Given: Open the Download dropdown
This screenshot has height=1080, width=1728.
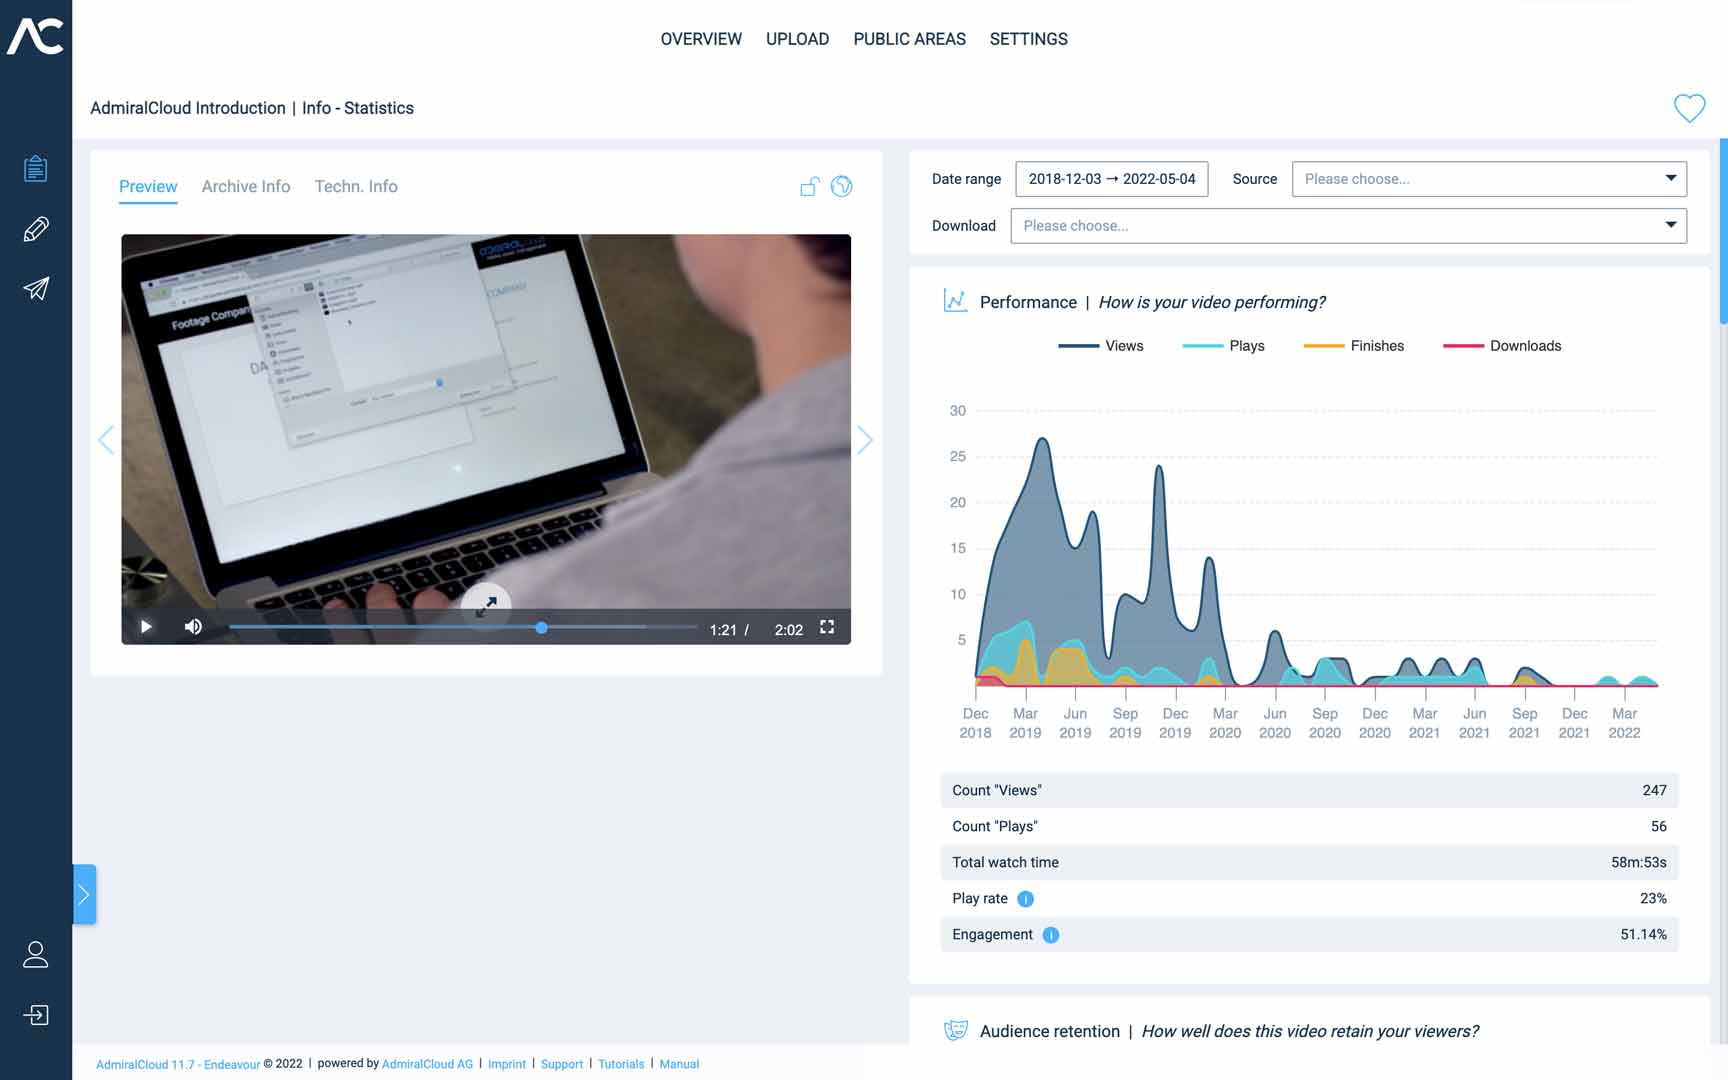Looking at the screenshot, I should [x=1347, y=226].
